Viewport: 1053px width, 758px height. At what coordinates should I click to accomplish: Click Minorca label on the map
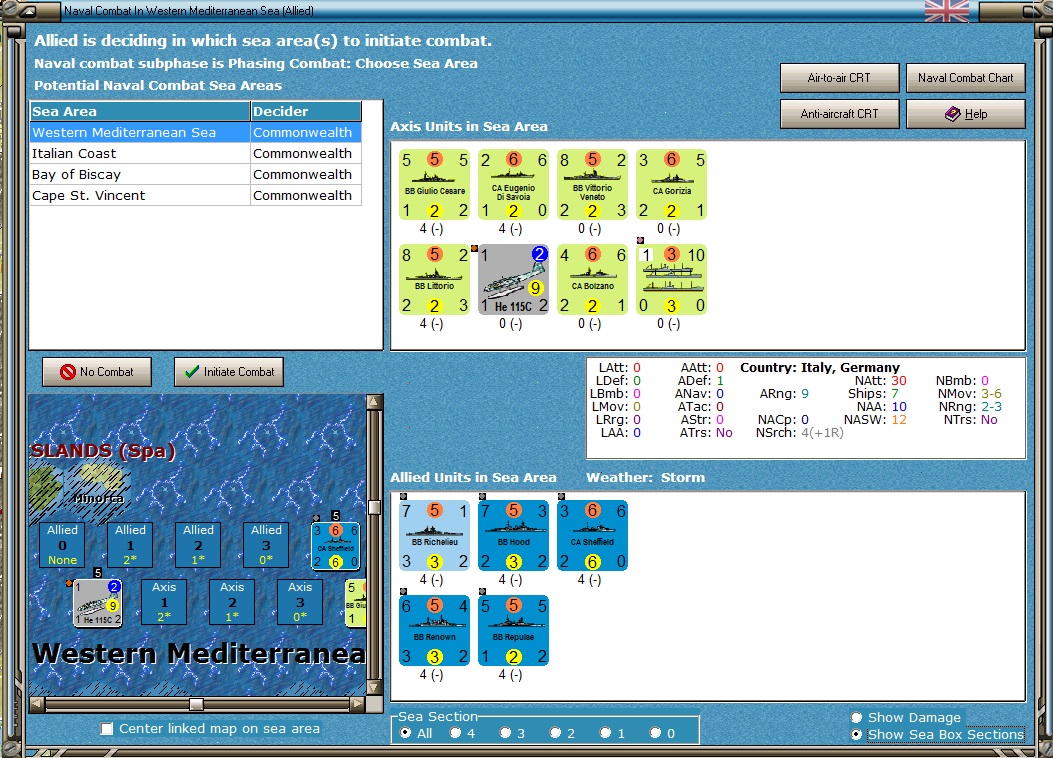coord(98,498)
